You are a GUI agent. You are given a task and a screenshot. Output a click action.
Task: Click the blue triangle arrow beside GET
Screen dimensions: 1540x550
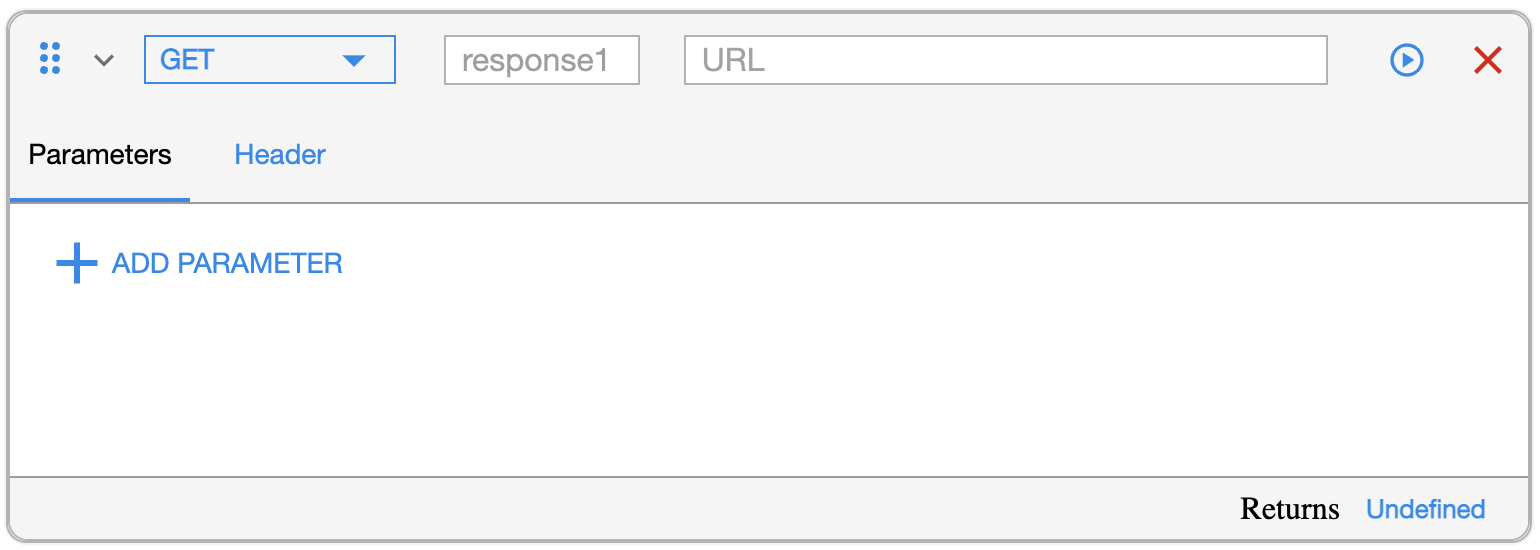point(354,61)
